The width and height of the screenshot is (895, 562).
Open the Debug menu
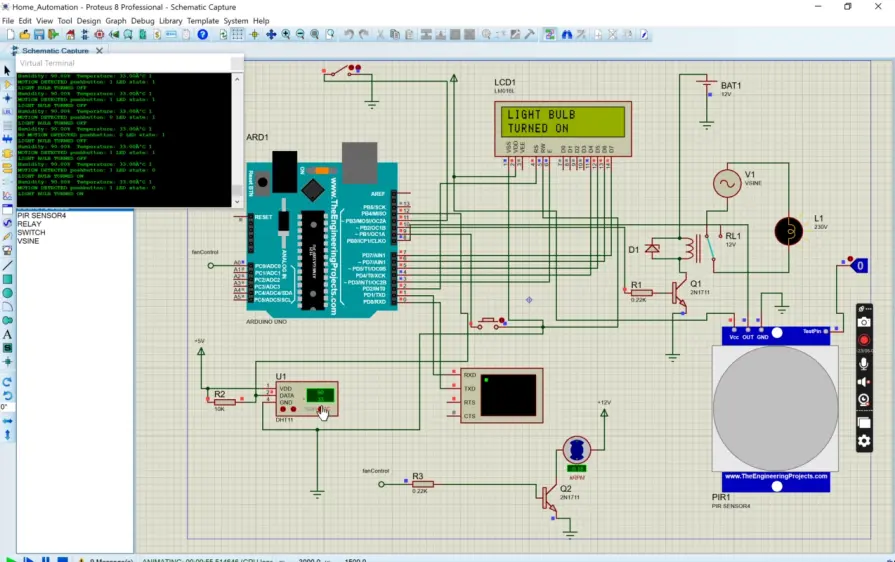click(143, 21)
